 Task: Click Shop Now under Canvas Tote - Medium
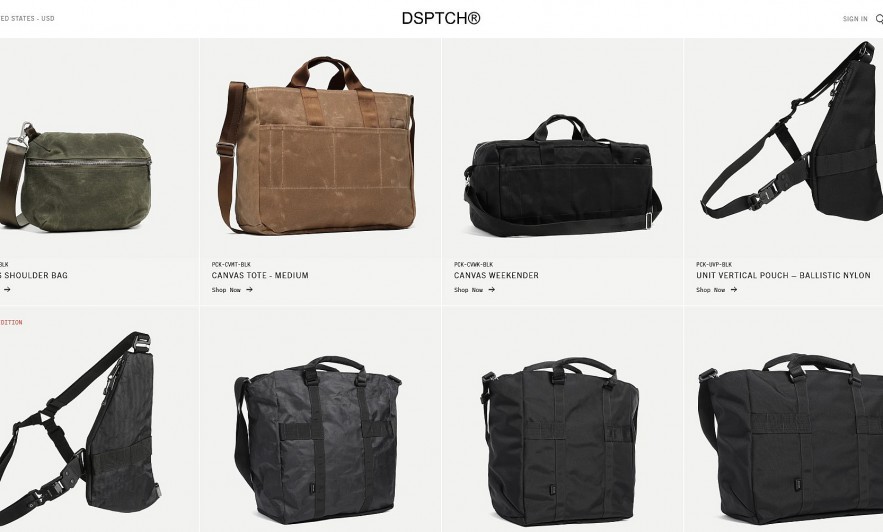(x=226, y=290)
